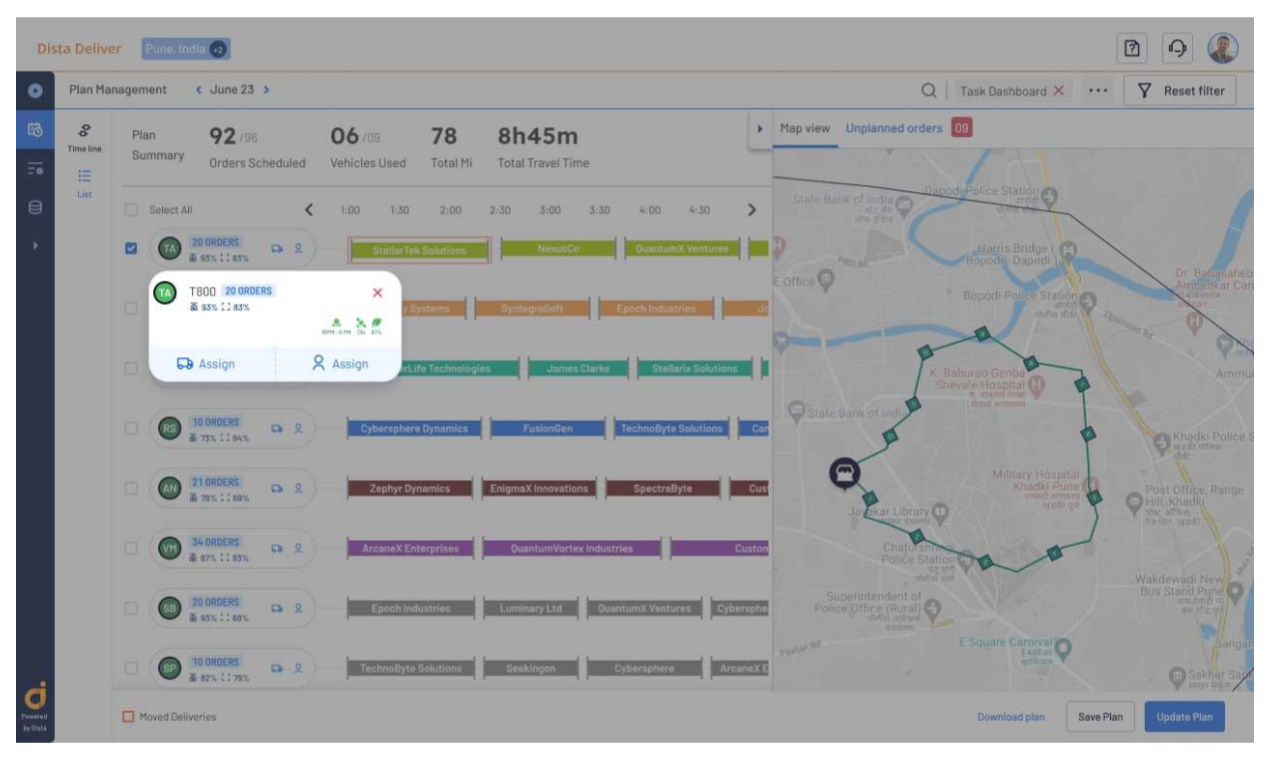Viewport: 1270px width, 760px height.
Task: Click the depot vehicle marker on map
Action: [845, 473]
